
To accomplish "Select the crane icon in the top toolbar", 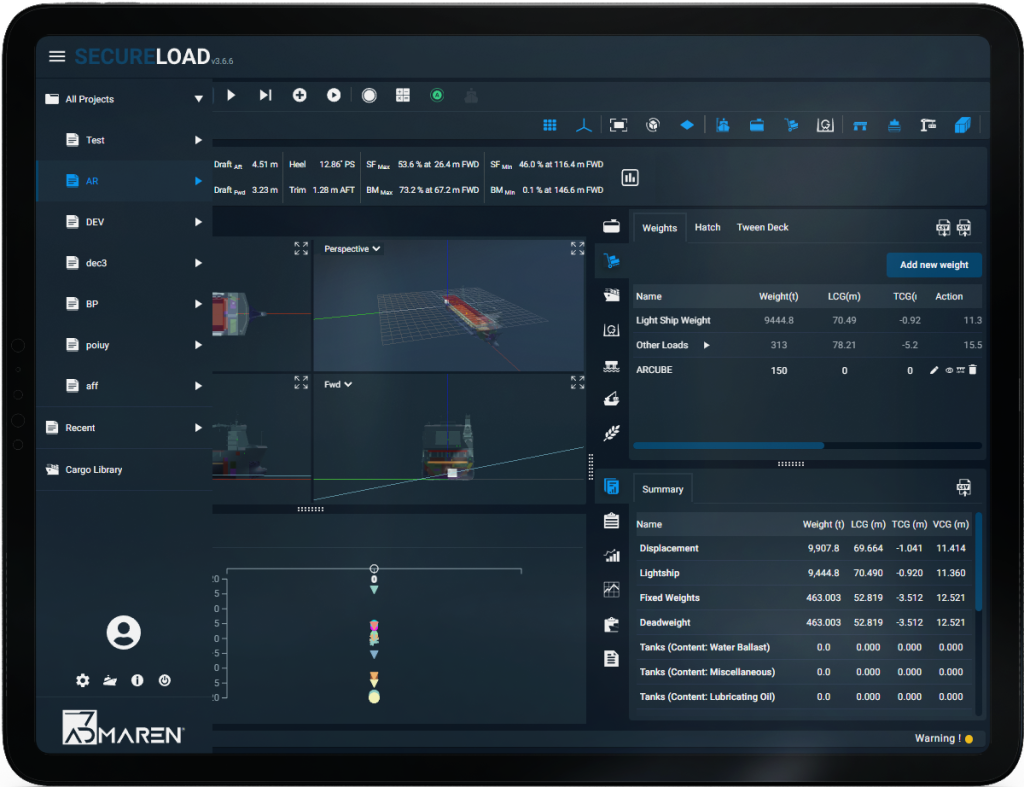I will 928,125.
